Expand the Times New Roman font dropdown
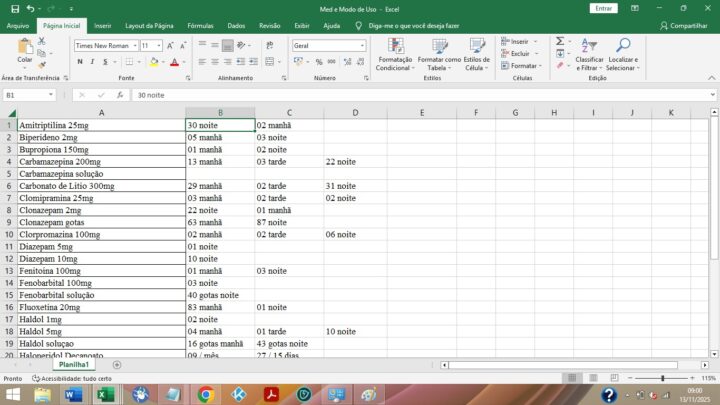 pos(134,46)
